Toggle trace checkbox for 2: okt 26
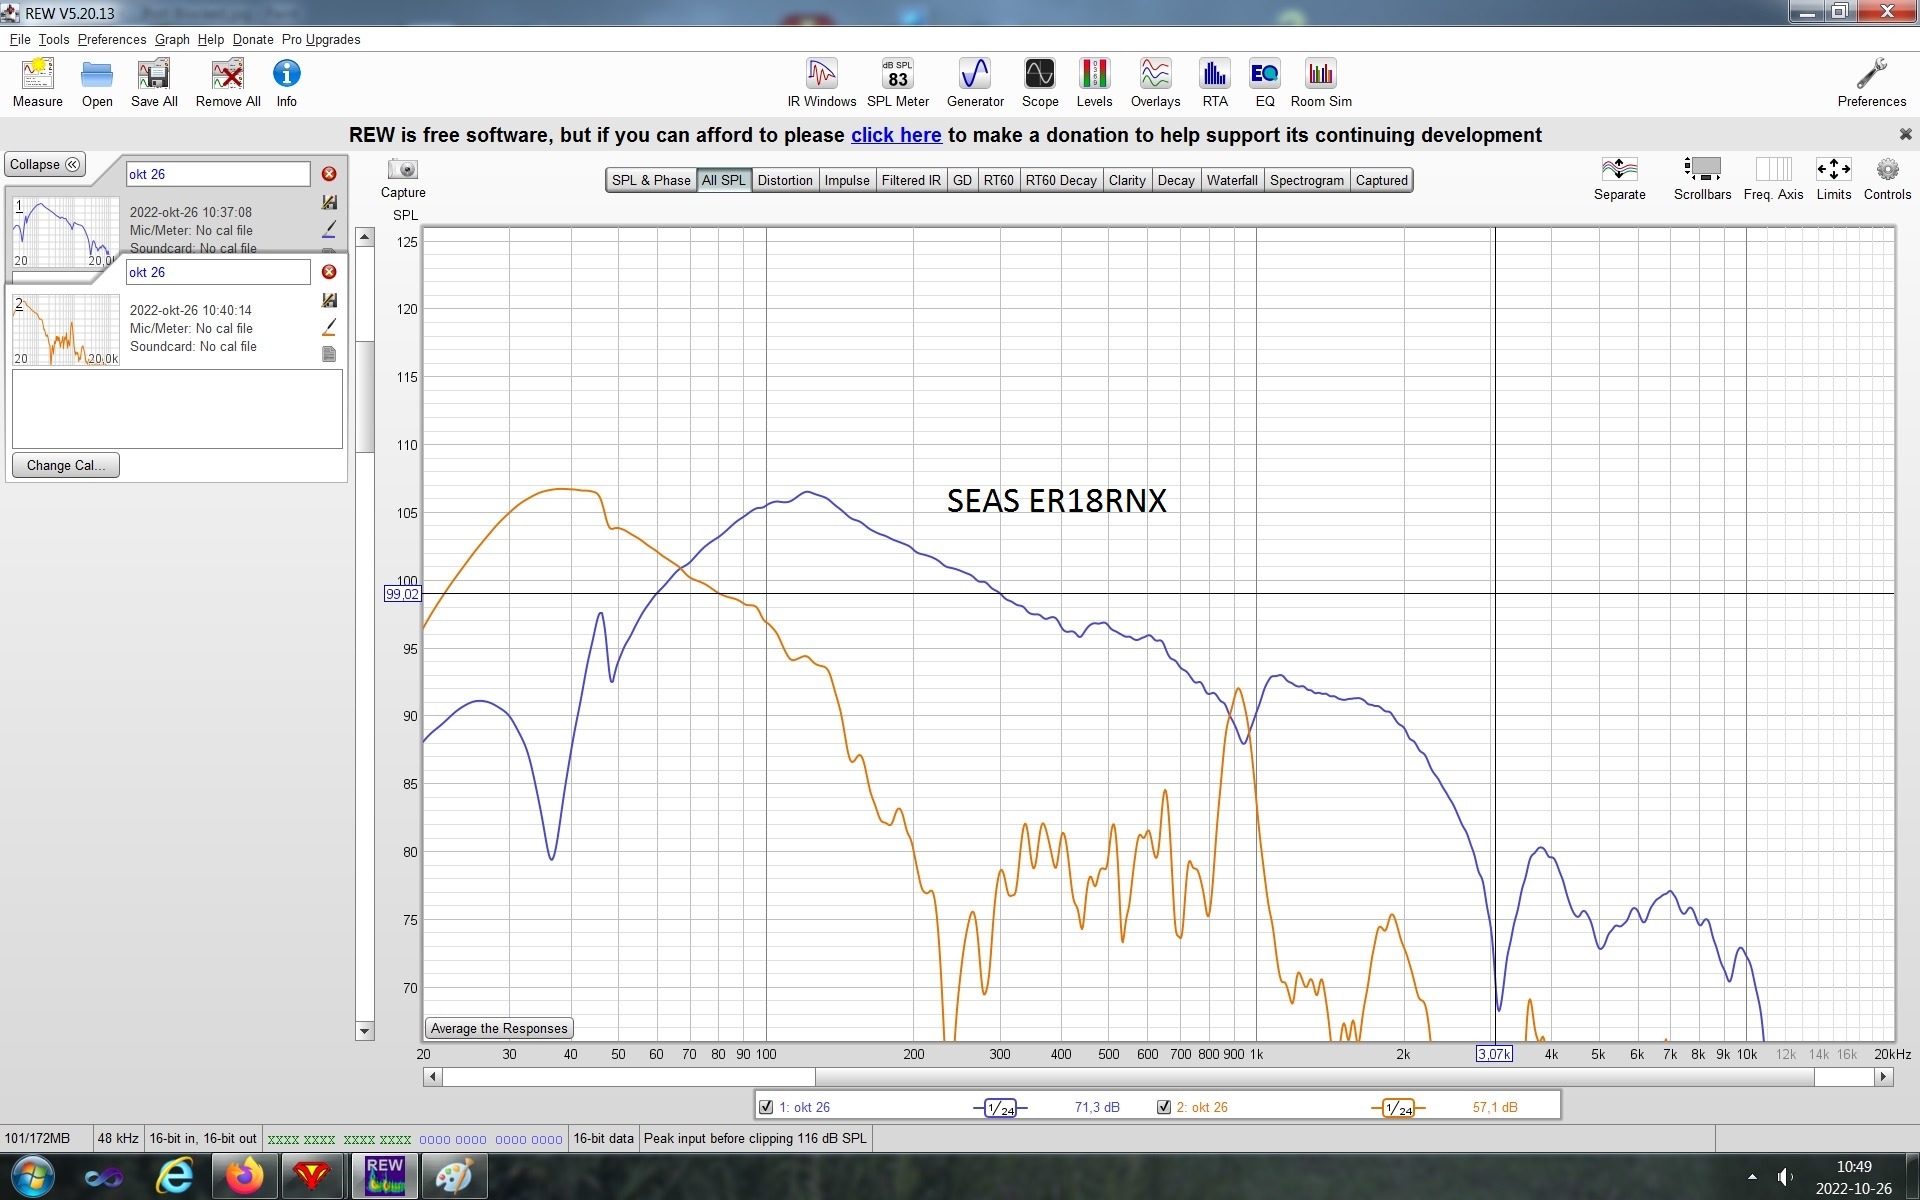Image resolution: width=1920 pixels, height=1200 pixels. tap(1163, 1107)
